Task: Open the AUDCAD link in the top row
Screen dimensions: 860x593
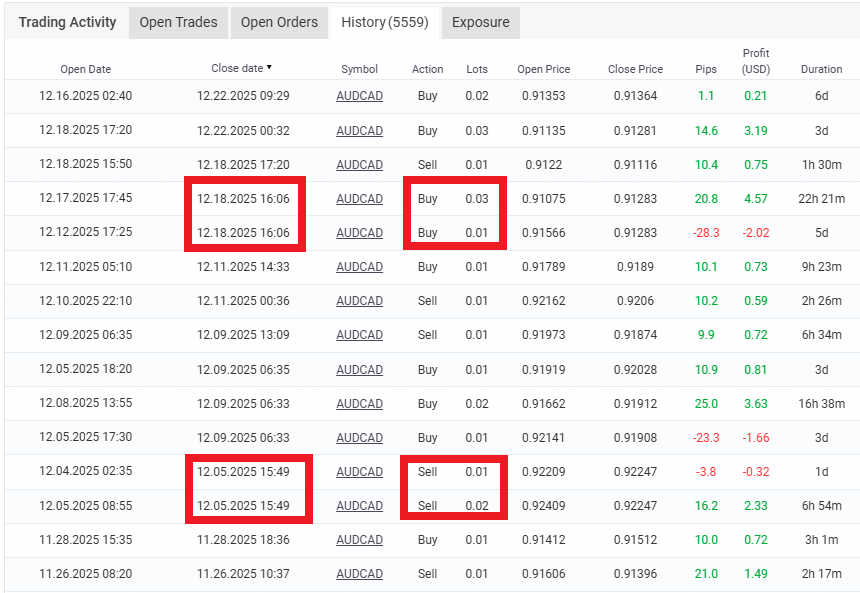Action: click(359, 96)
